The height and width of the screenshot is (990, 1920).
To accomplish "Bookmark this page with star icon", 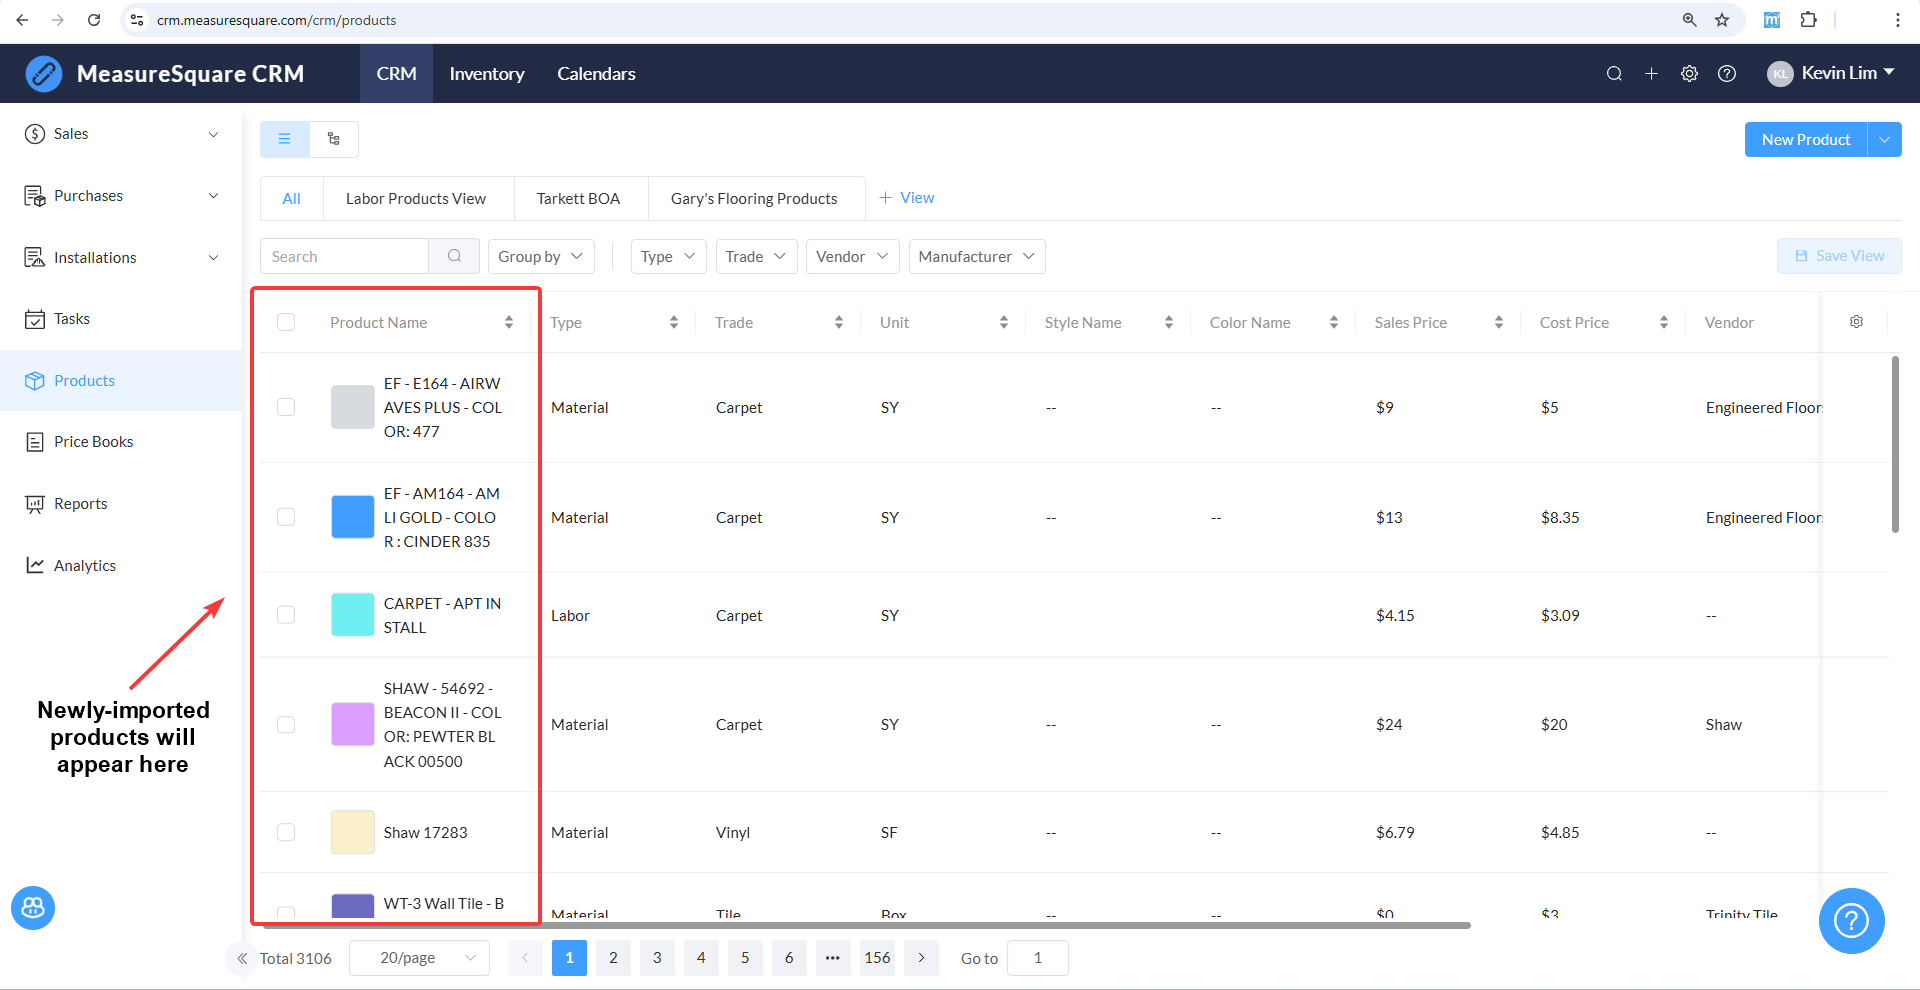I will pos(1722,20).
